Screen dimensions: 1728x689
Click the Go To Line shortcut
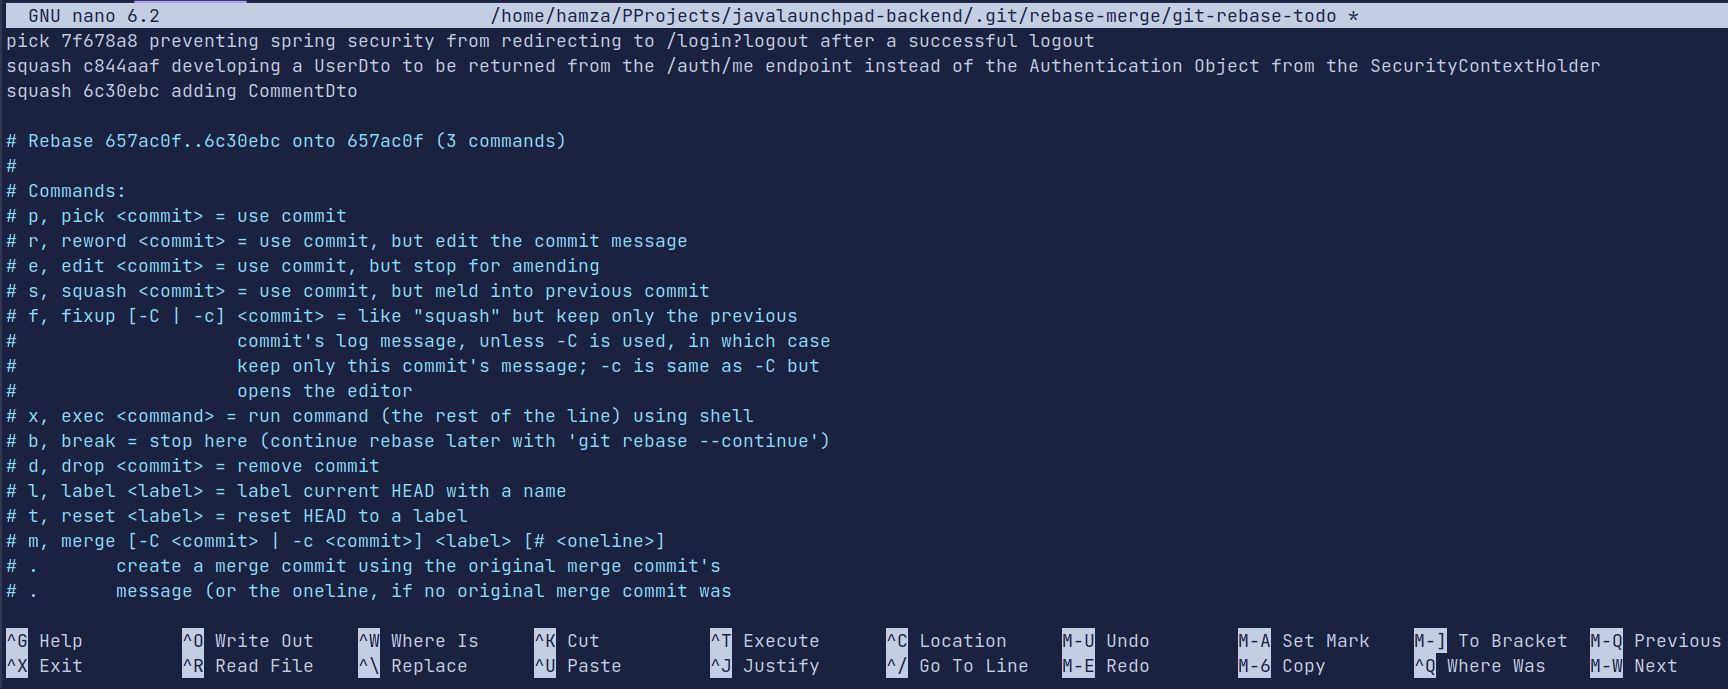point(957,666)
